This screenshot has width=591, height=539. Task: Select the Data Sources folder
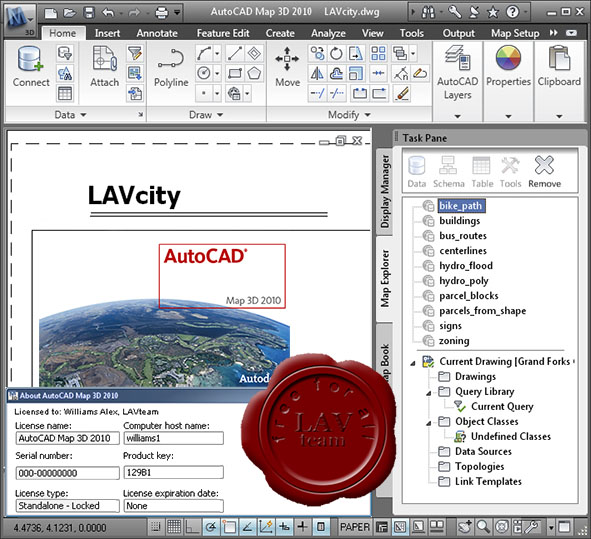[483, 451]
